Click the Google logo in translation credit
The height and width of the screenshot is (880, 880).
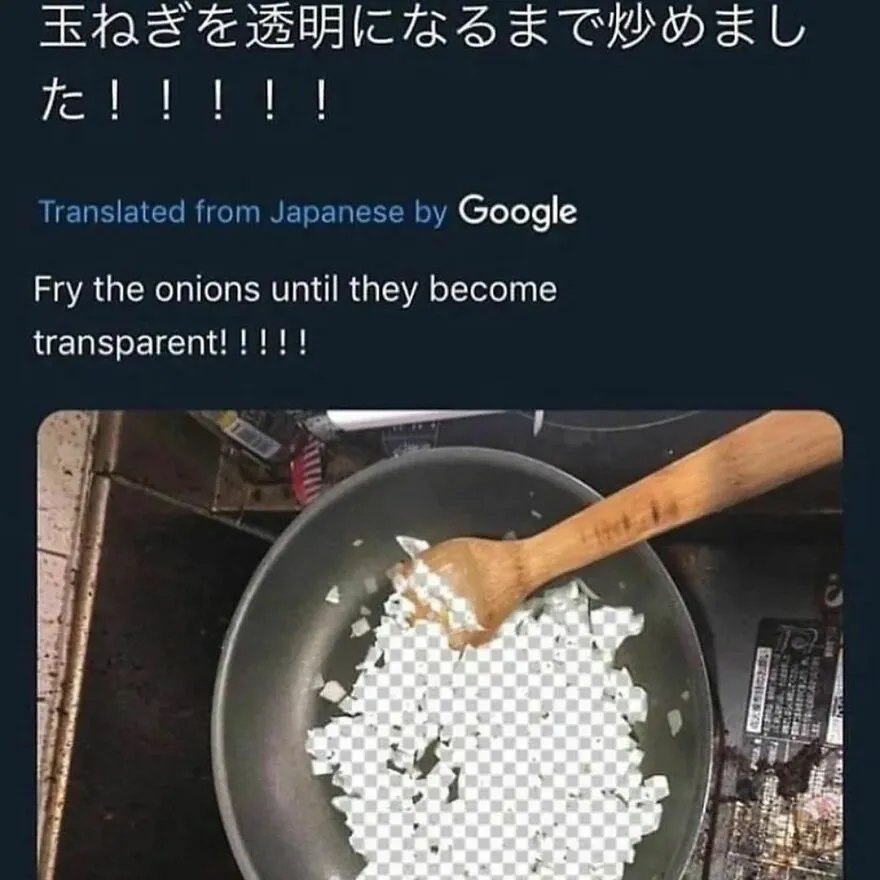517,212
